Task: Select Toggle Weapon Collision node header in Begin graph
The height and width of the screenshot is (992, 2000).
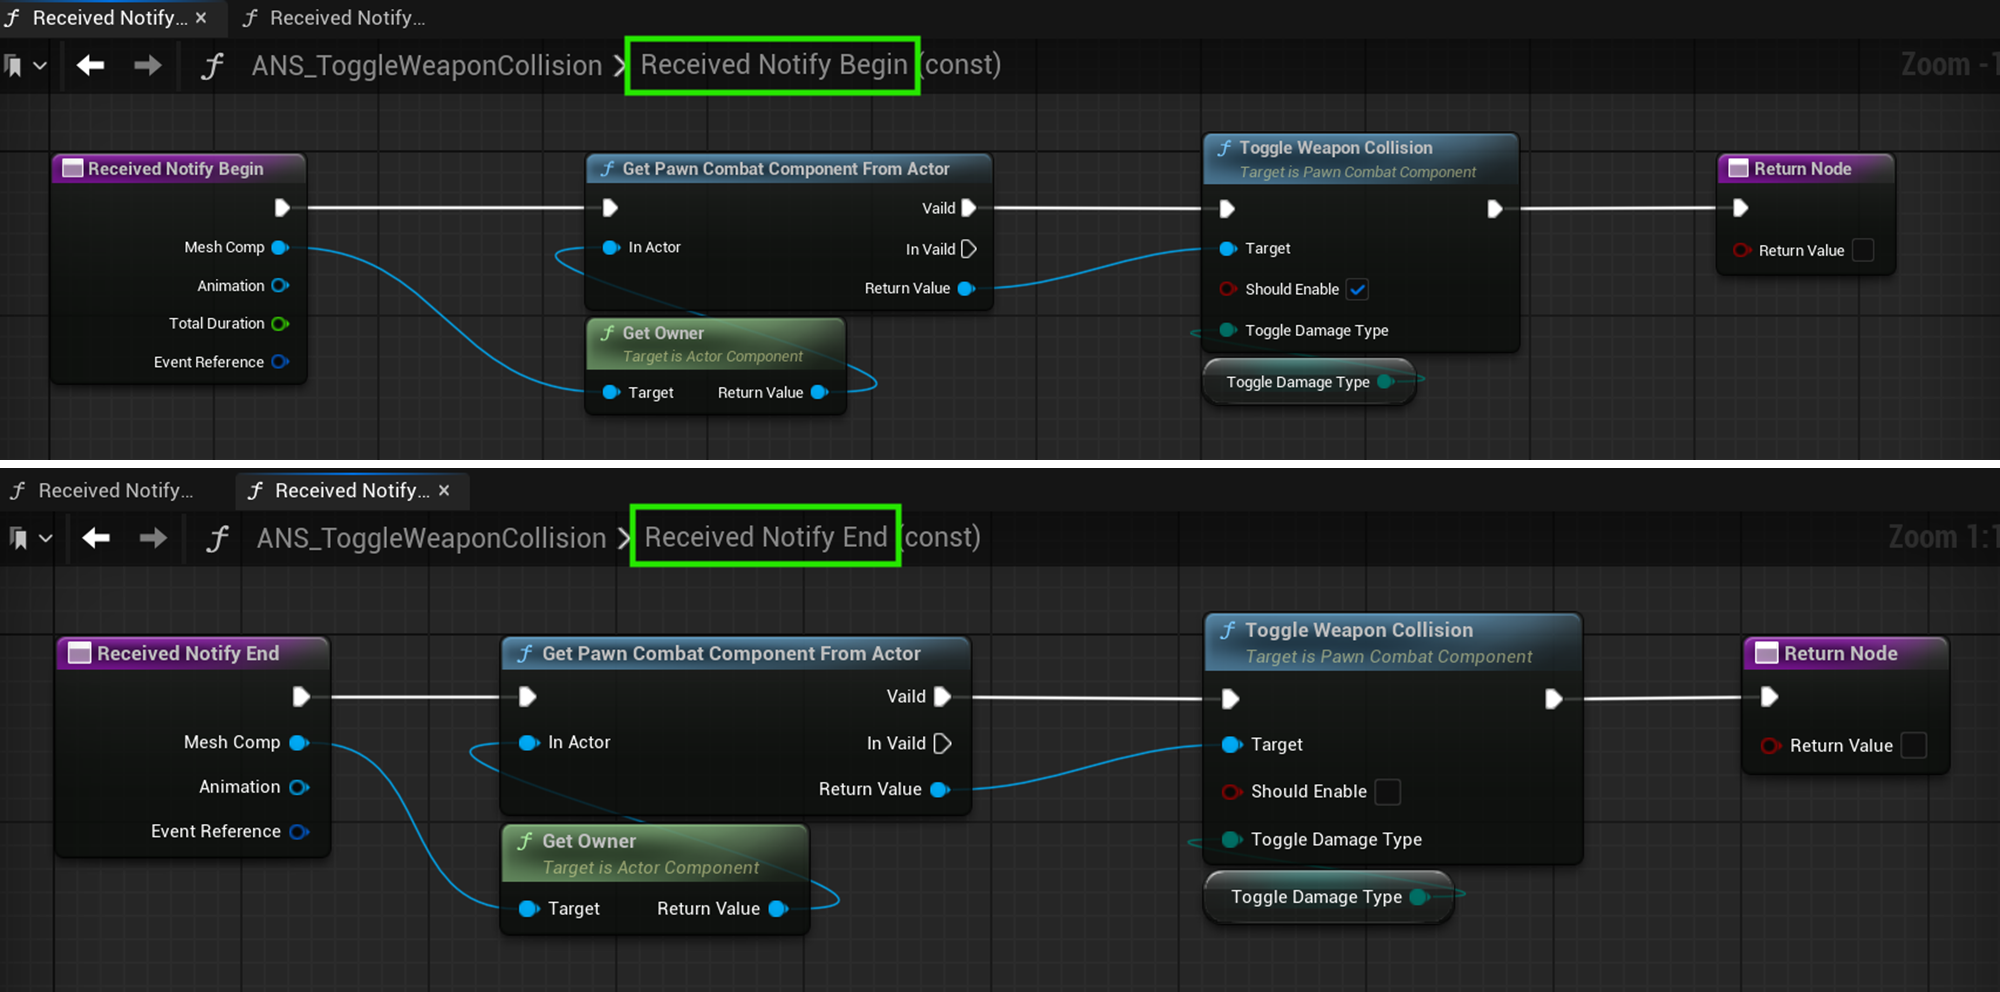Action: pos(1361,159)
